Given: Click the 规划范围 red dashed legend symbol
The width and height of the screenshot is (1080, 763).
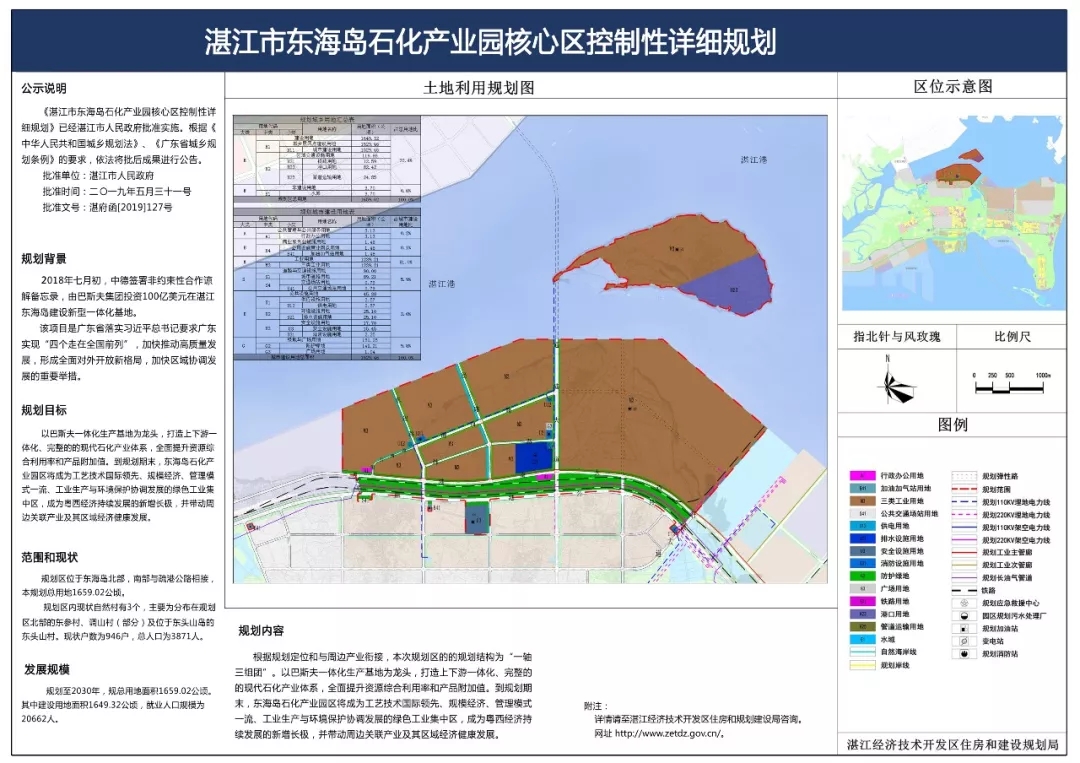Looking at the screenshot, I should (x=964, y=489).
